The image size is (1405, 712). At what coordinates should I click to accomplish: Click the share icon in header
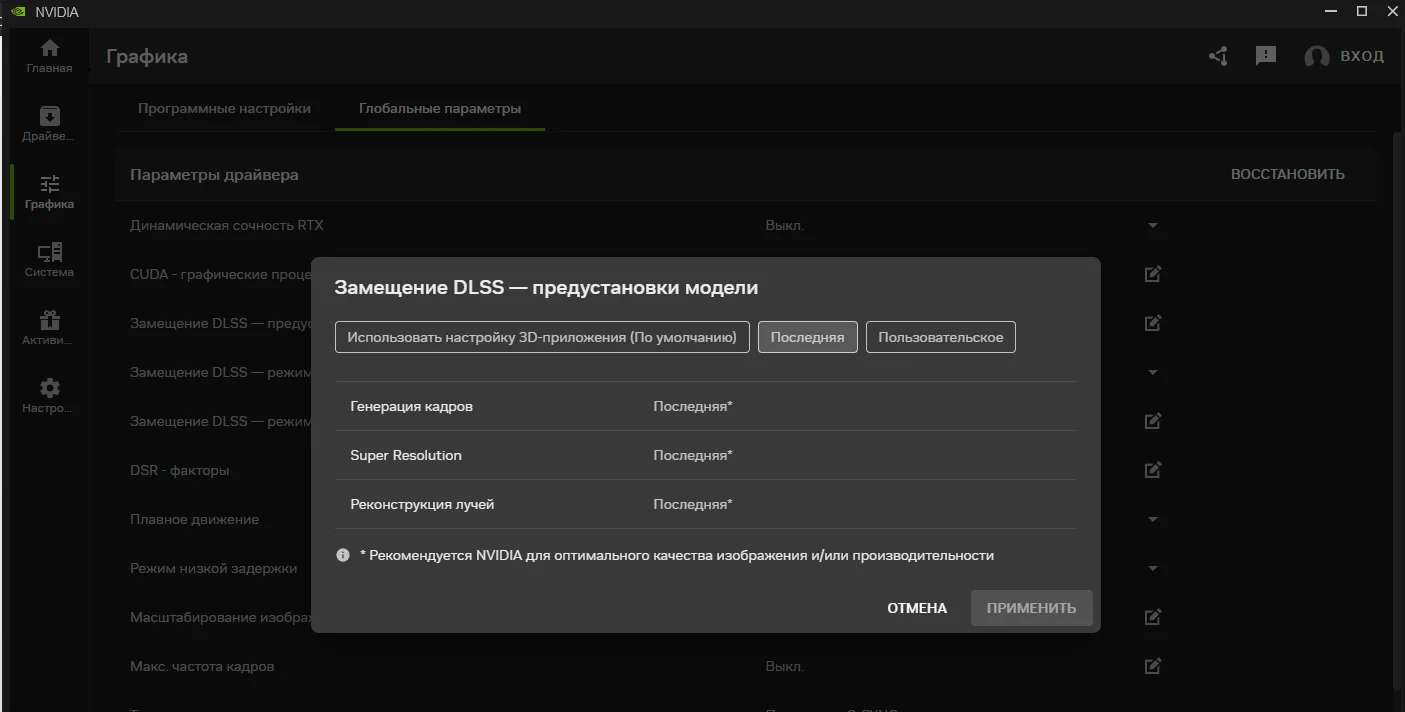click(1218, 56)
